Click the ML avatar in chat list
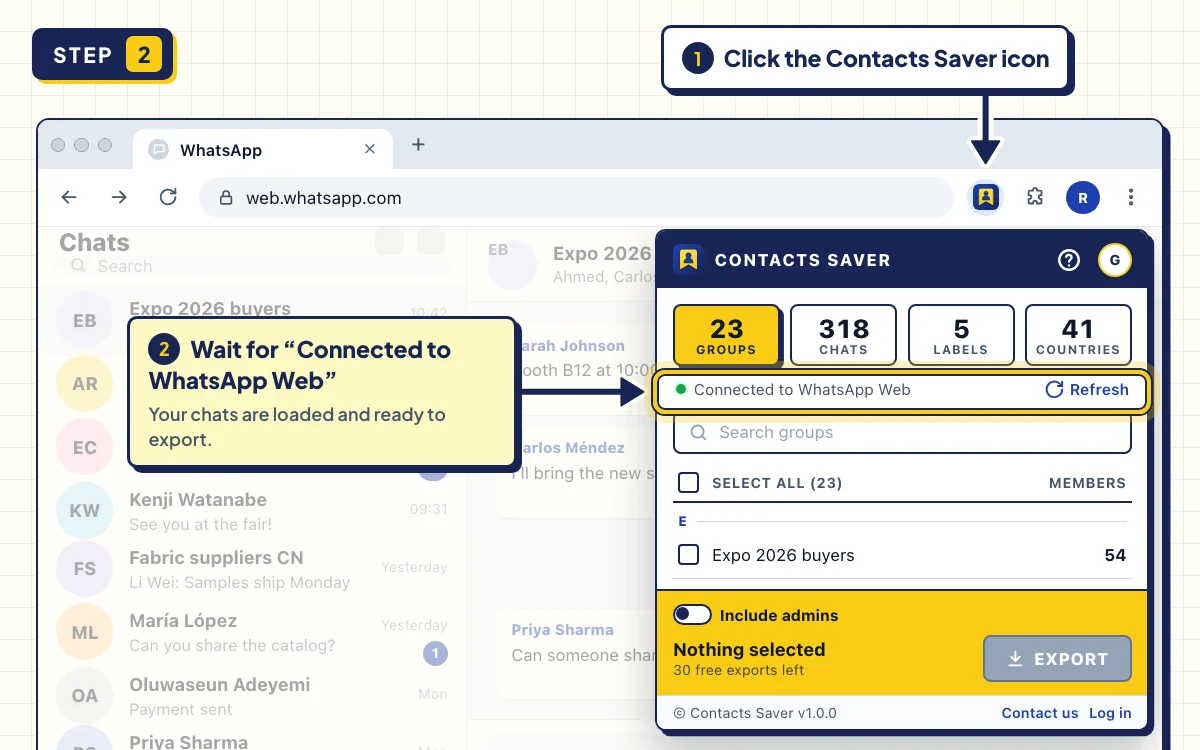Screen dimensions: 1200x750 (x=84, y=632)
